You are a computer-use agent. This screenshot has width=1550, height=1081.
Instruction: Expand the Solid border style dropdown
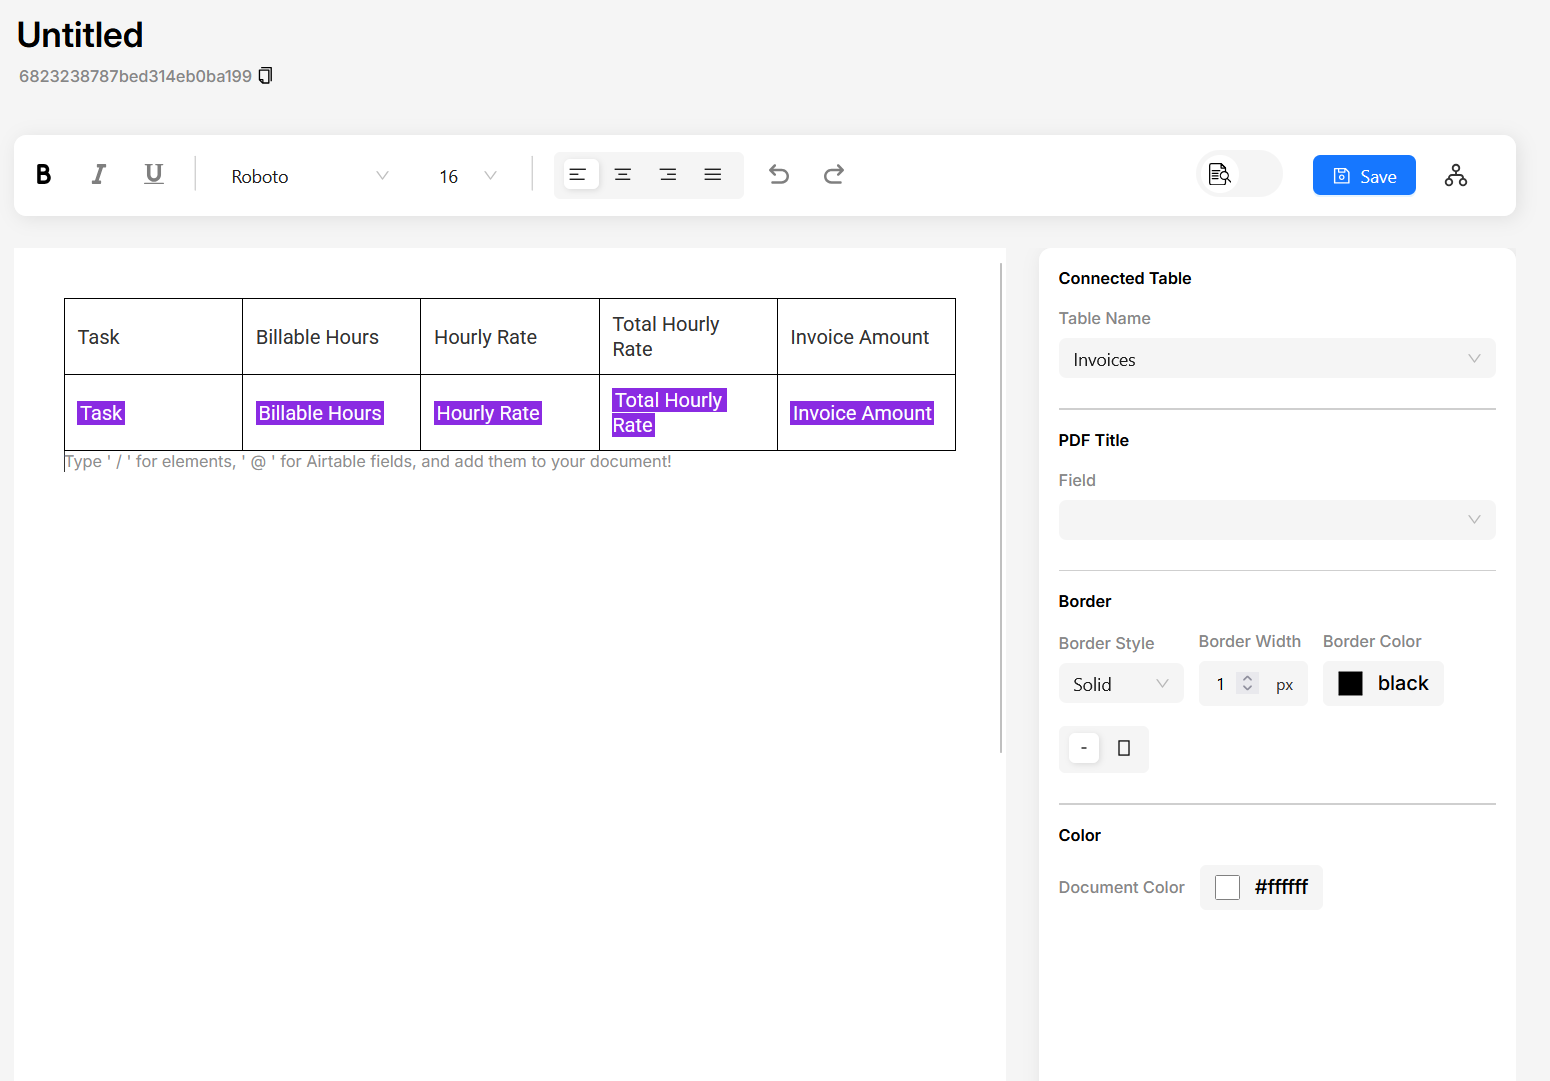tap(1120, 684)
